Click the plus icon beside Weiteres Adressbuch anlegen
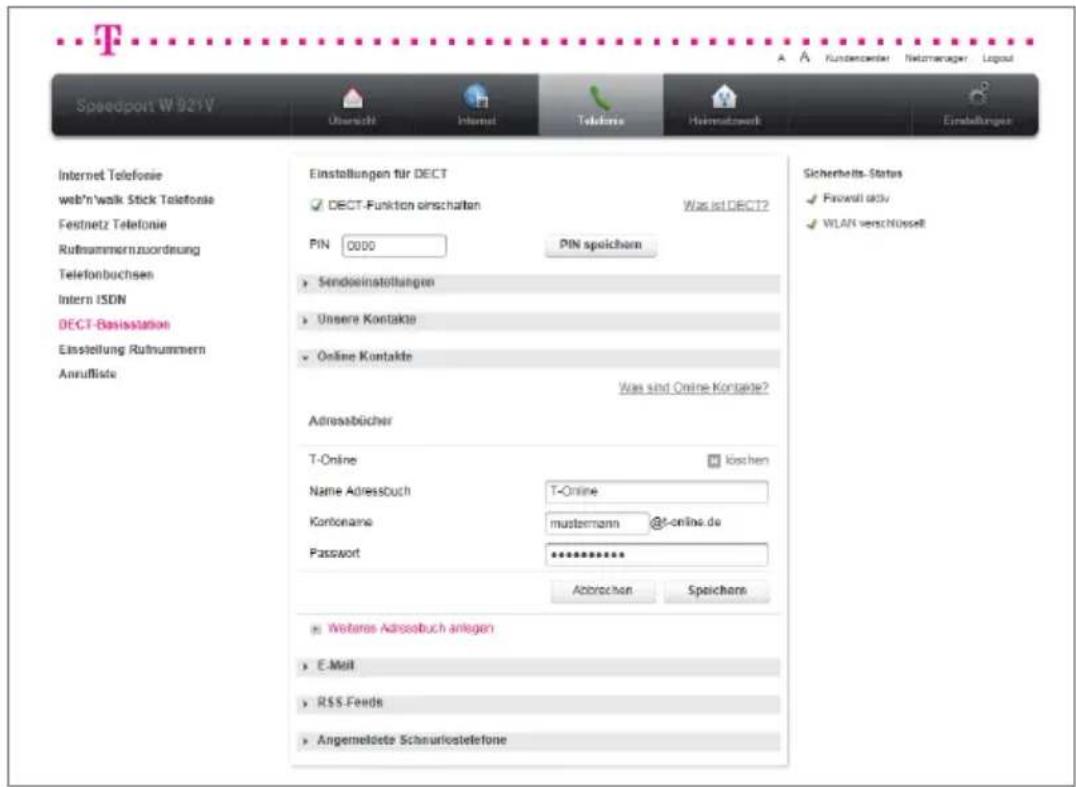Viewport: 1076px width, 787px height. coord(316,629)
